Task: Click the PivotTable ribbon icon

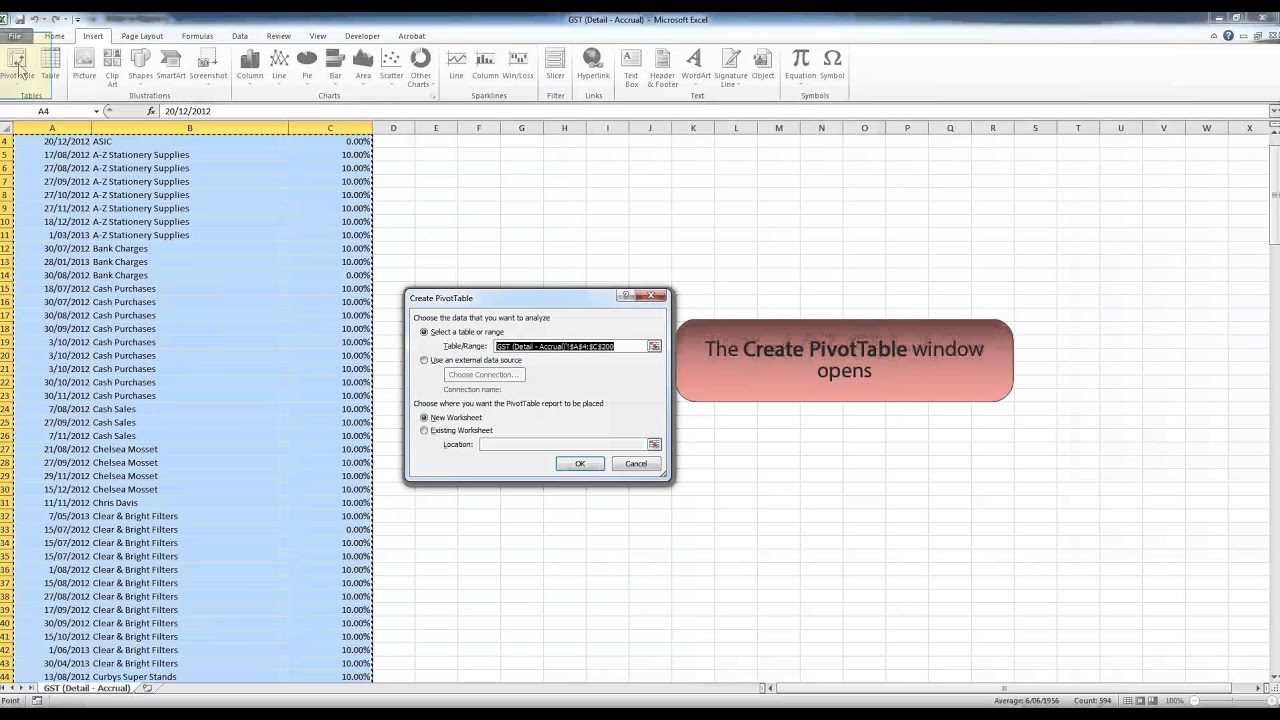Action: click(17, 65)
